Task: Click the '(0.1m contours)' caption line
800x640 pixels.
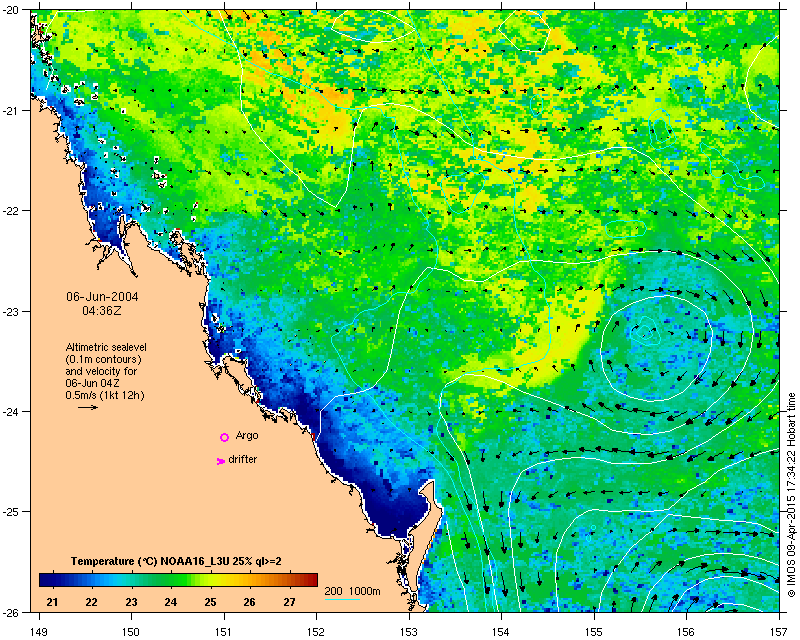Action: click(x=103, y=359)
